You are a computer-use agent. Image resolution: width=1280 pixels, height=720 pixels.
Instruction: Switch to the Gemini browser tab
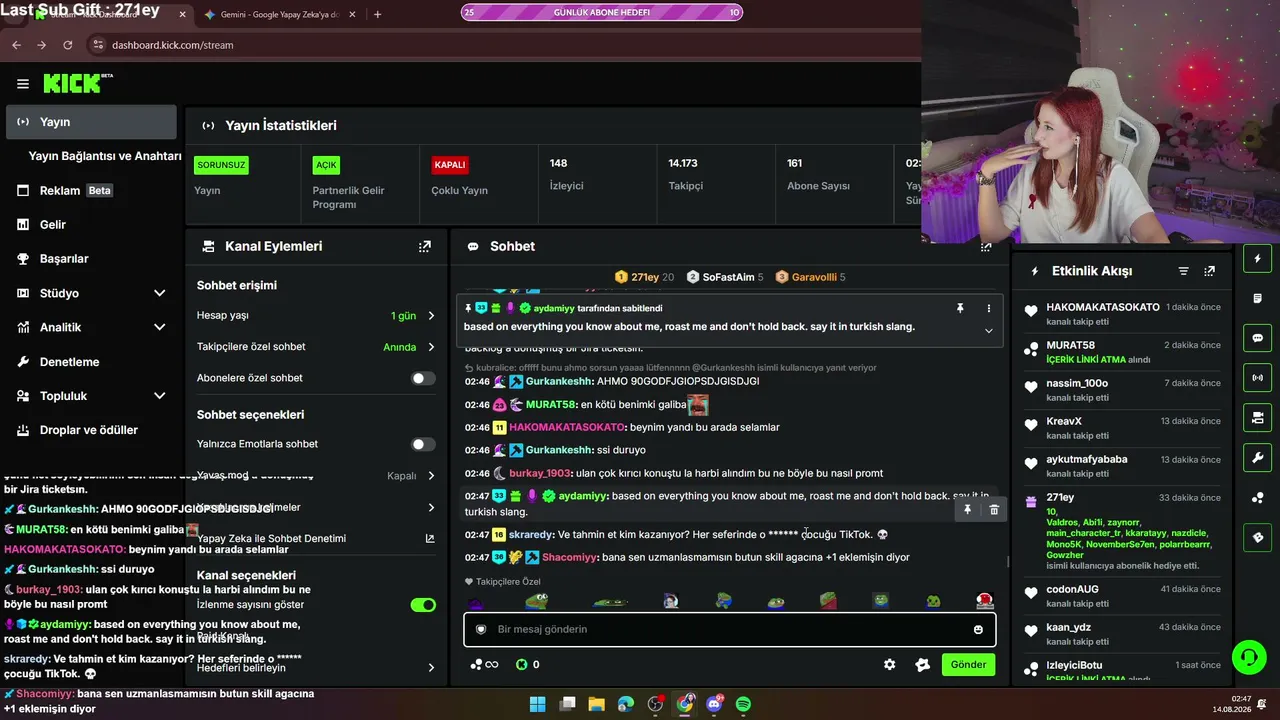(278, 14)
